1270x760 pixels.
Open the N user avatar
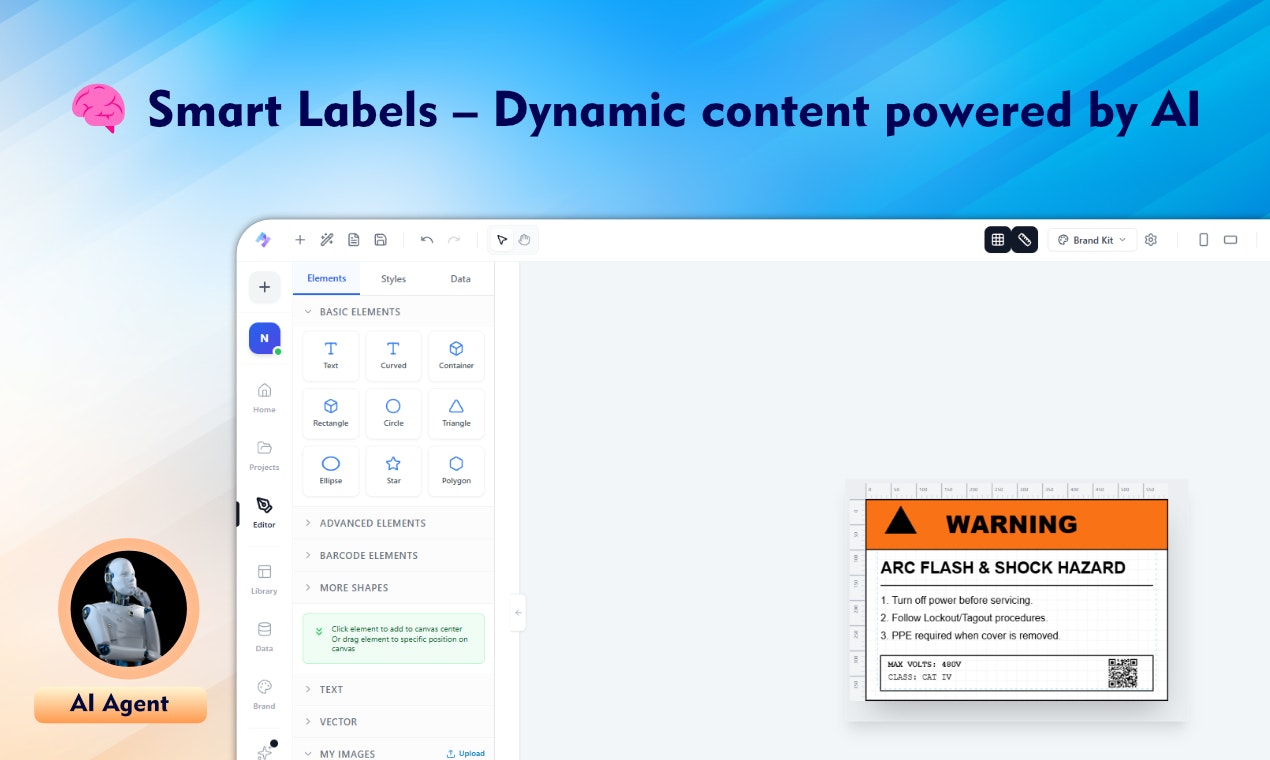[x=264, y=338]
